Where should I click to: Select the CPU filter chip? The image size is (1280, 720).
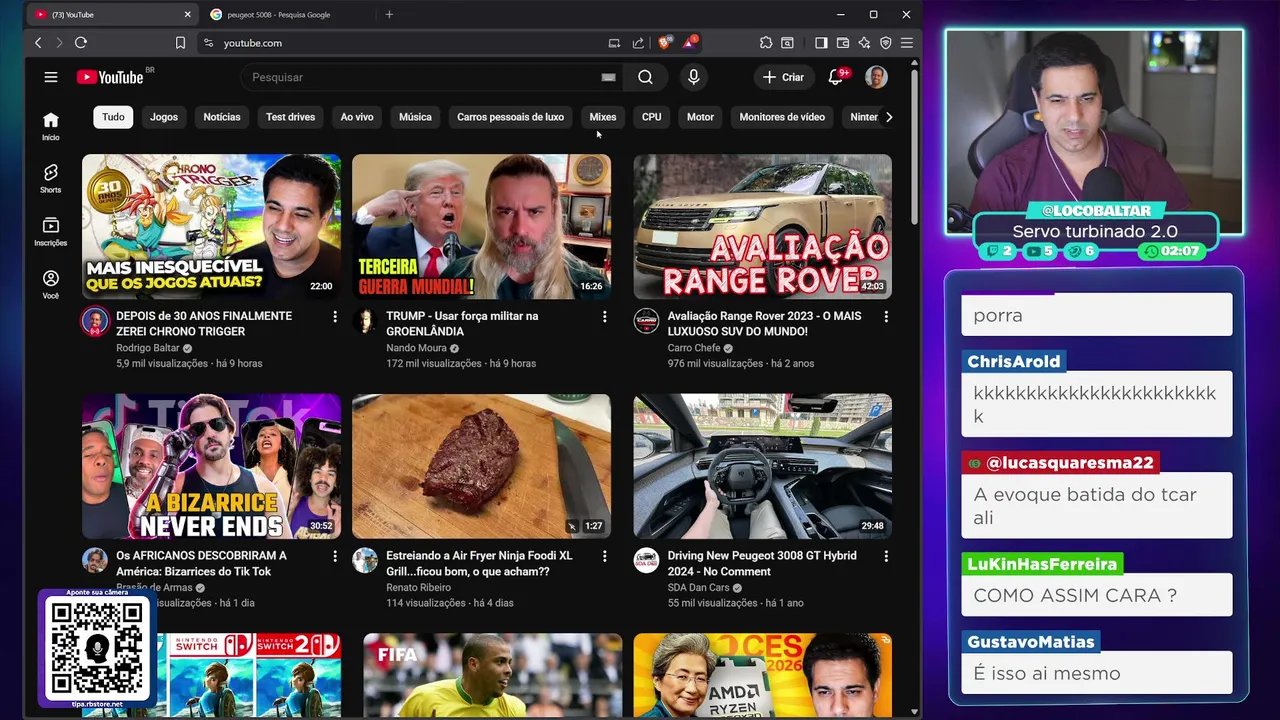tap(652, 117)
